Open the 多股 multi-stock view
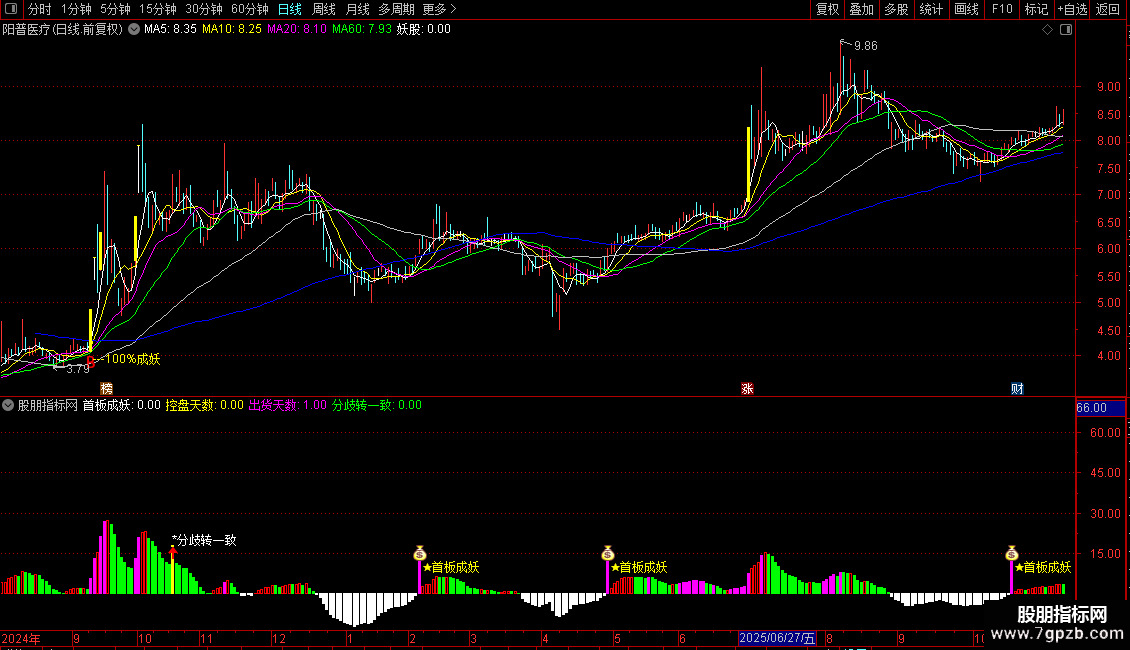Image resolution: width=1130 pixels, height=650 pixels. point(896,9)
